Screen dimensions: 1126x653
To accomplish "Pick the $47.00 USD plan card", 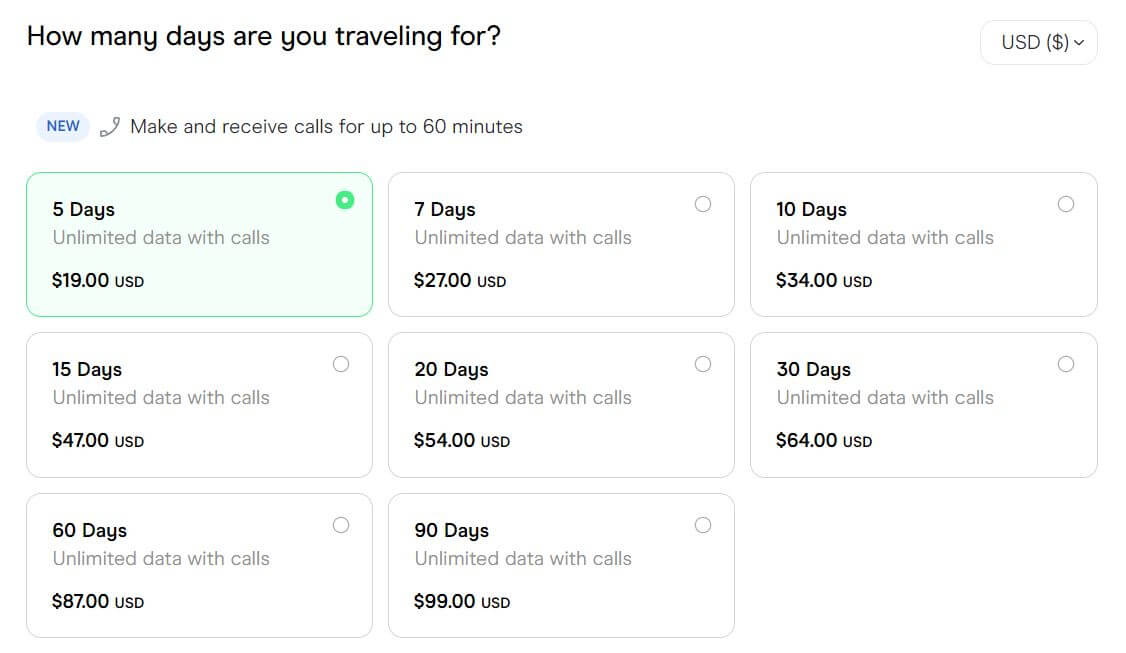I will point(199,405).
